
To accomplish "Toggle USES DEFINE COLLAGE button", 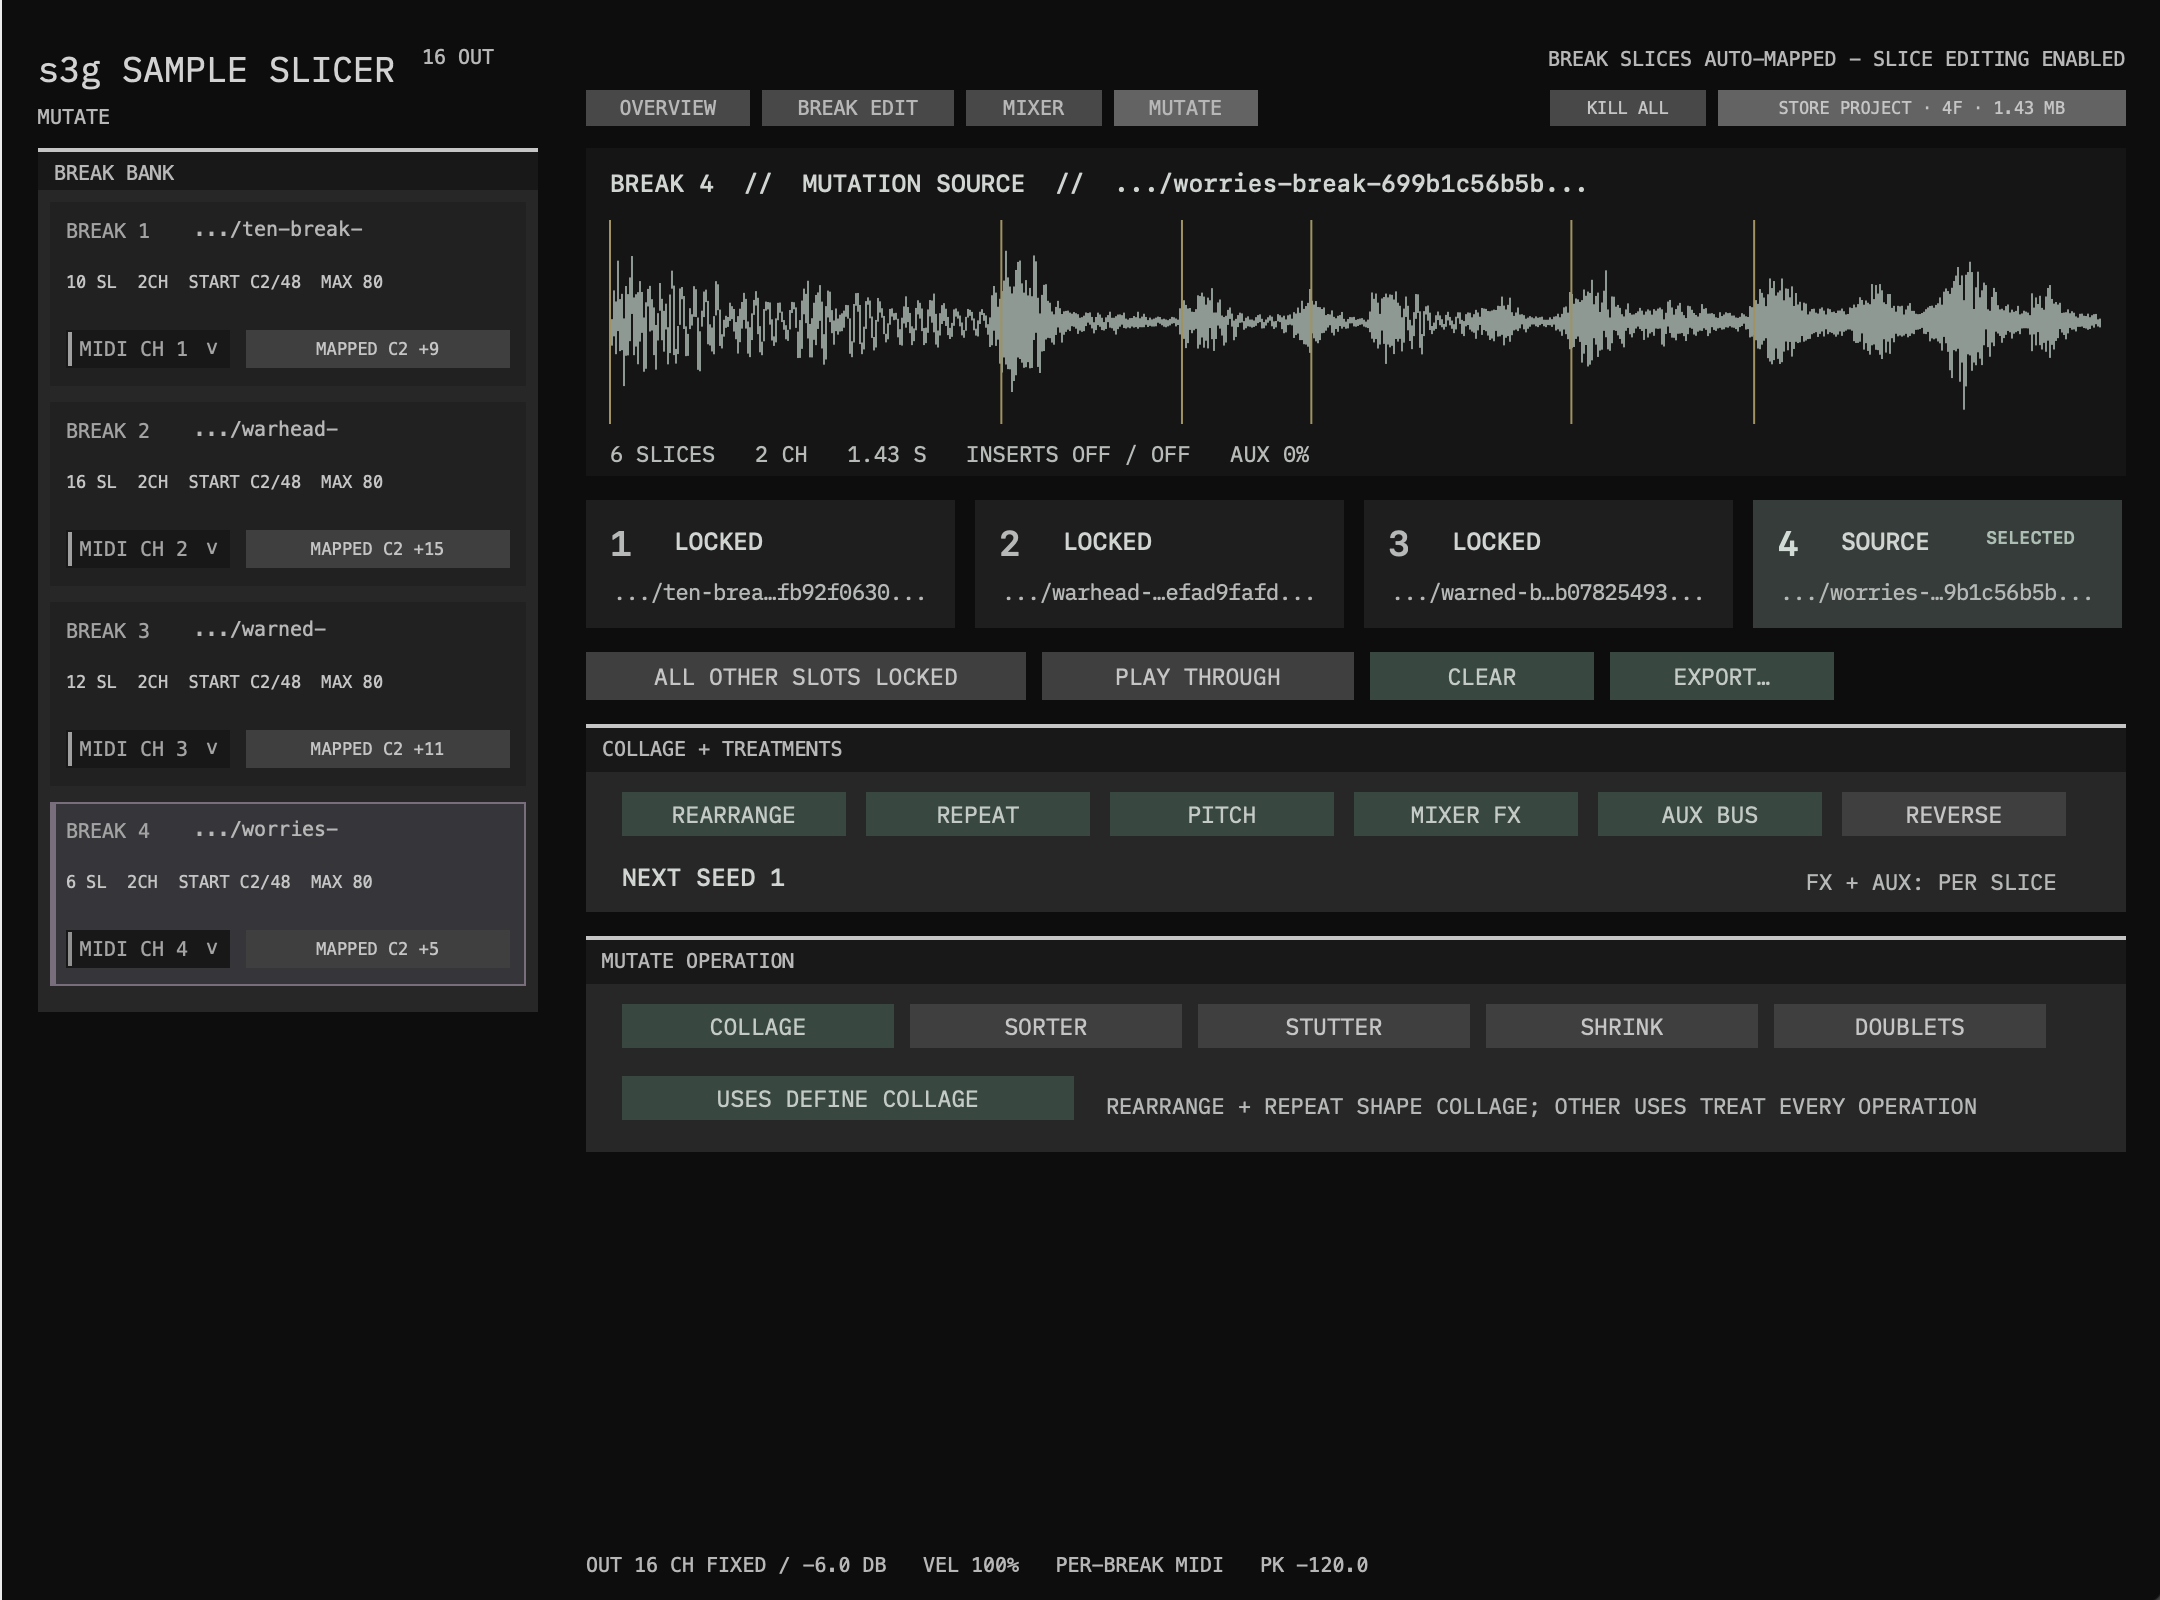I will click(x=847, y=1099).
